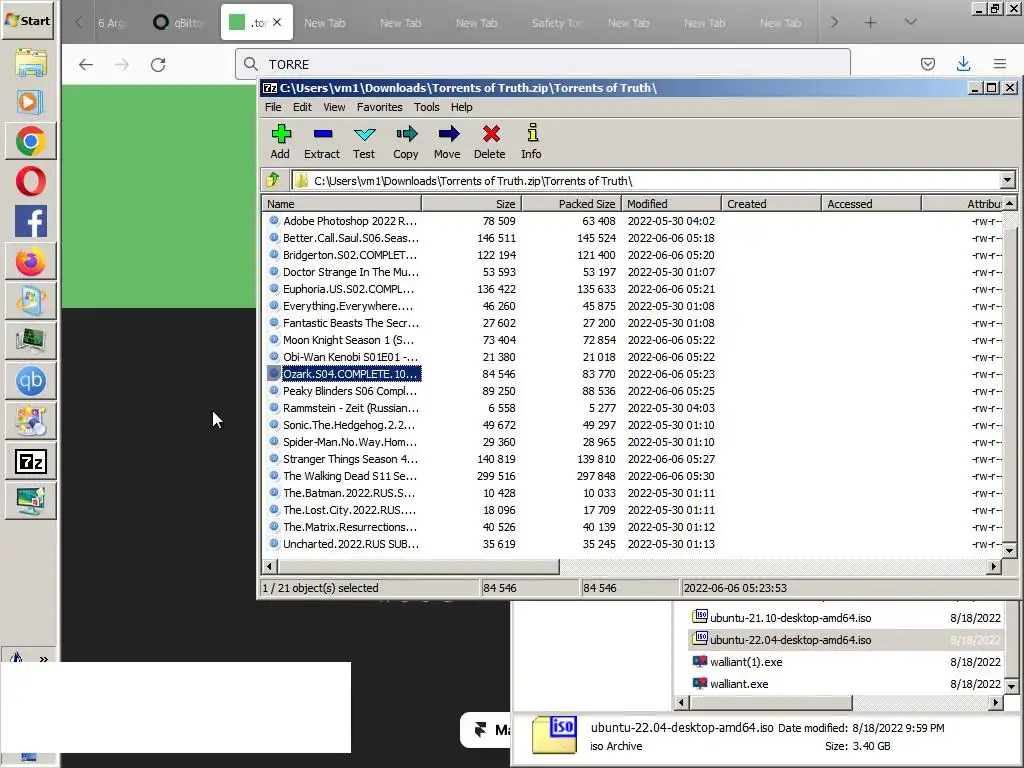Open Facebook shortcut in the sidebar
Image resolution: width=1024 pixels, height=768 pixels.
point(30,221)
